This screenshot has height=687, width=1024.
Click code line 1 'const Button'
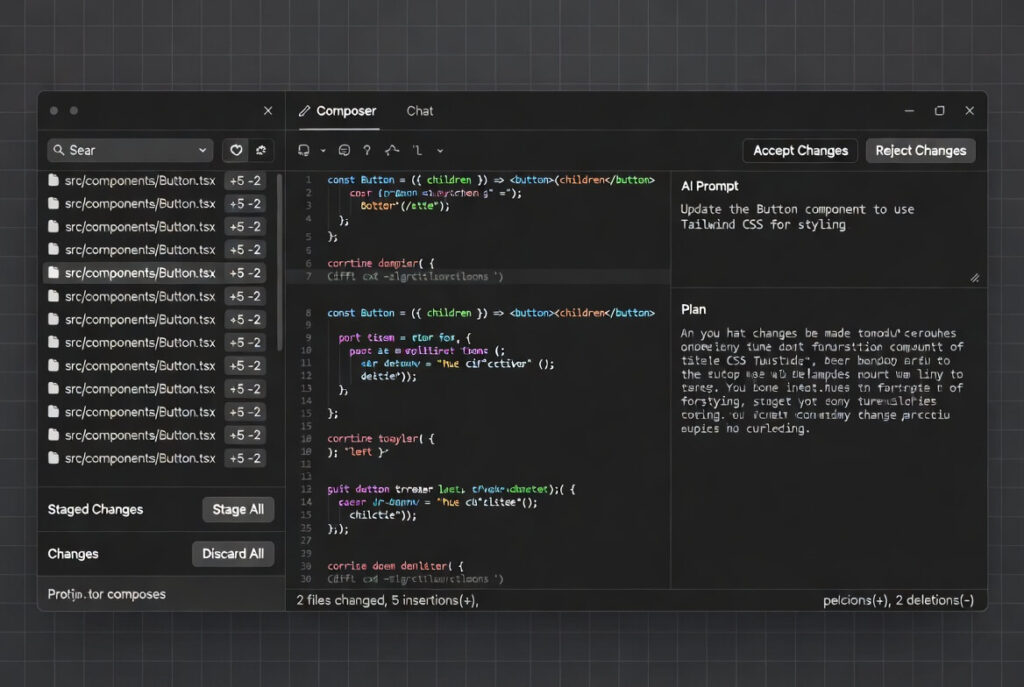(x=491, y=180)
